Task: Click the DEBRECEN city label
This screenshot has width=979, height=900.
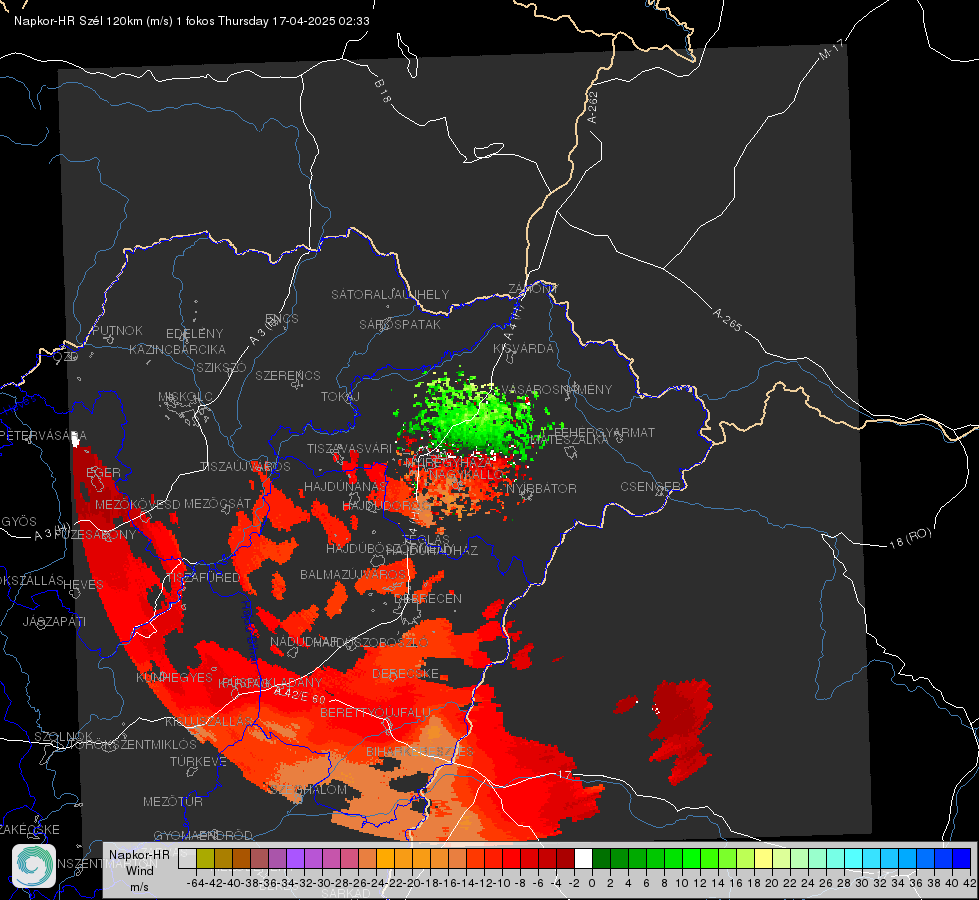Action: 428,598
